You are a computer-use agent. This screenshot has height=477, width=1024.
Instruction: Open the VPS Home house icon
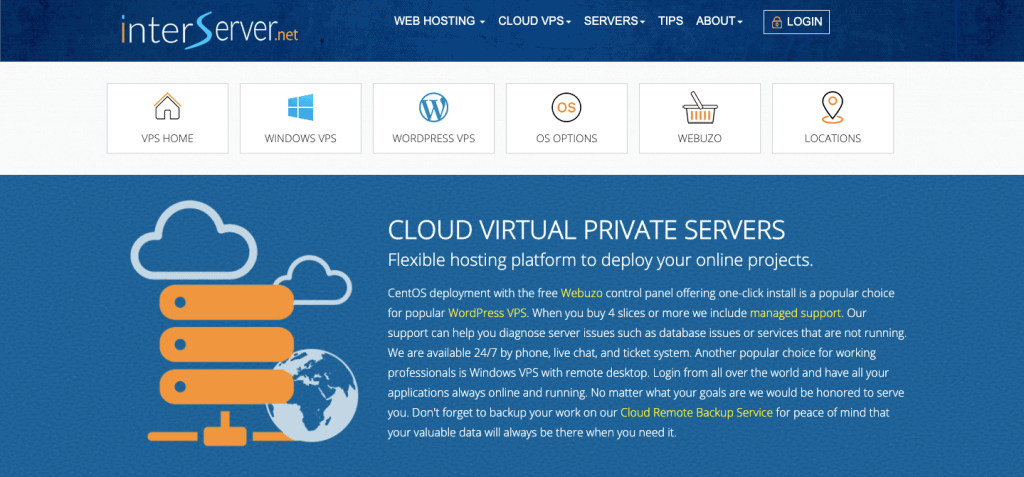tap(167, 107)
